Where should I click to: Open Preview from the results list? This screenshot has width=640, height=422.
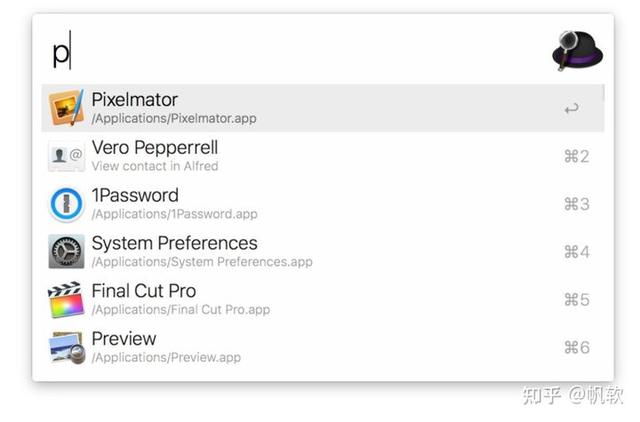(x=323, y=347)
